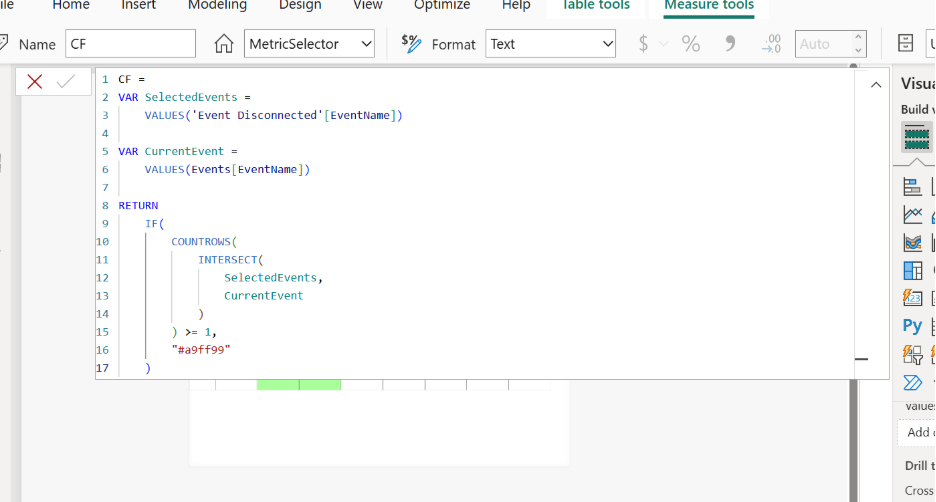Click the 'CF =' text on line 1

click(x=131, y=79)
